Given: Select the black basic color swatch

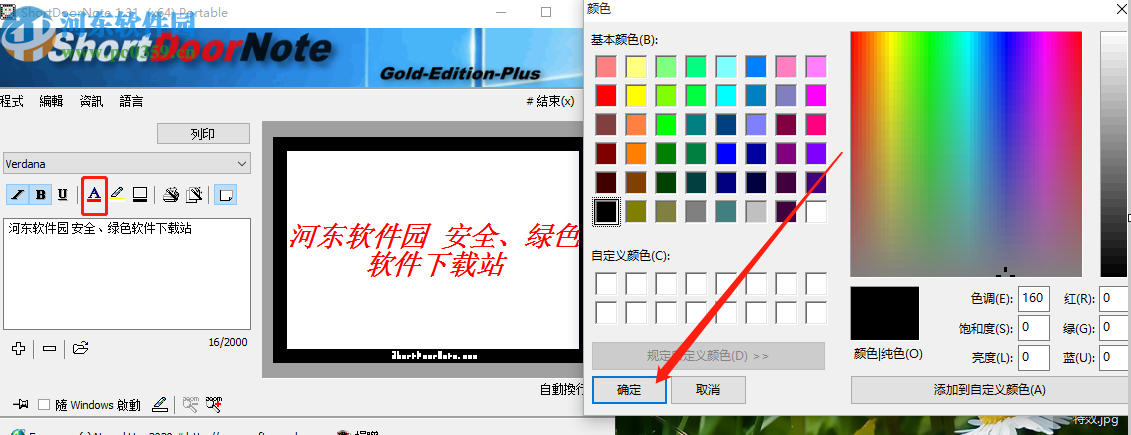Looking at the screenshot, I should [x=606, y=211].
